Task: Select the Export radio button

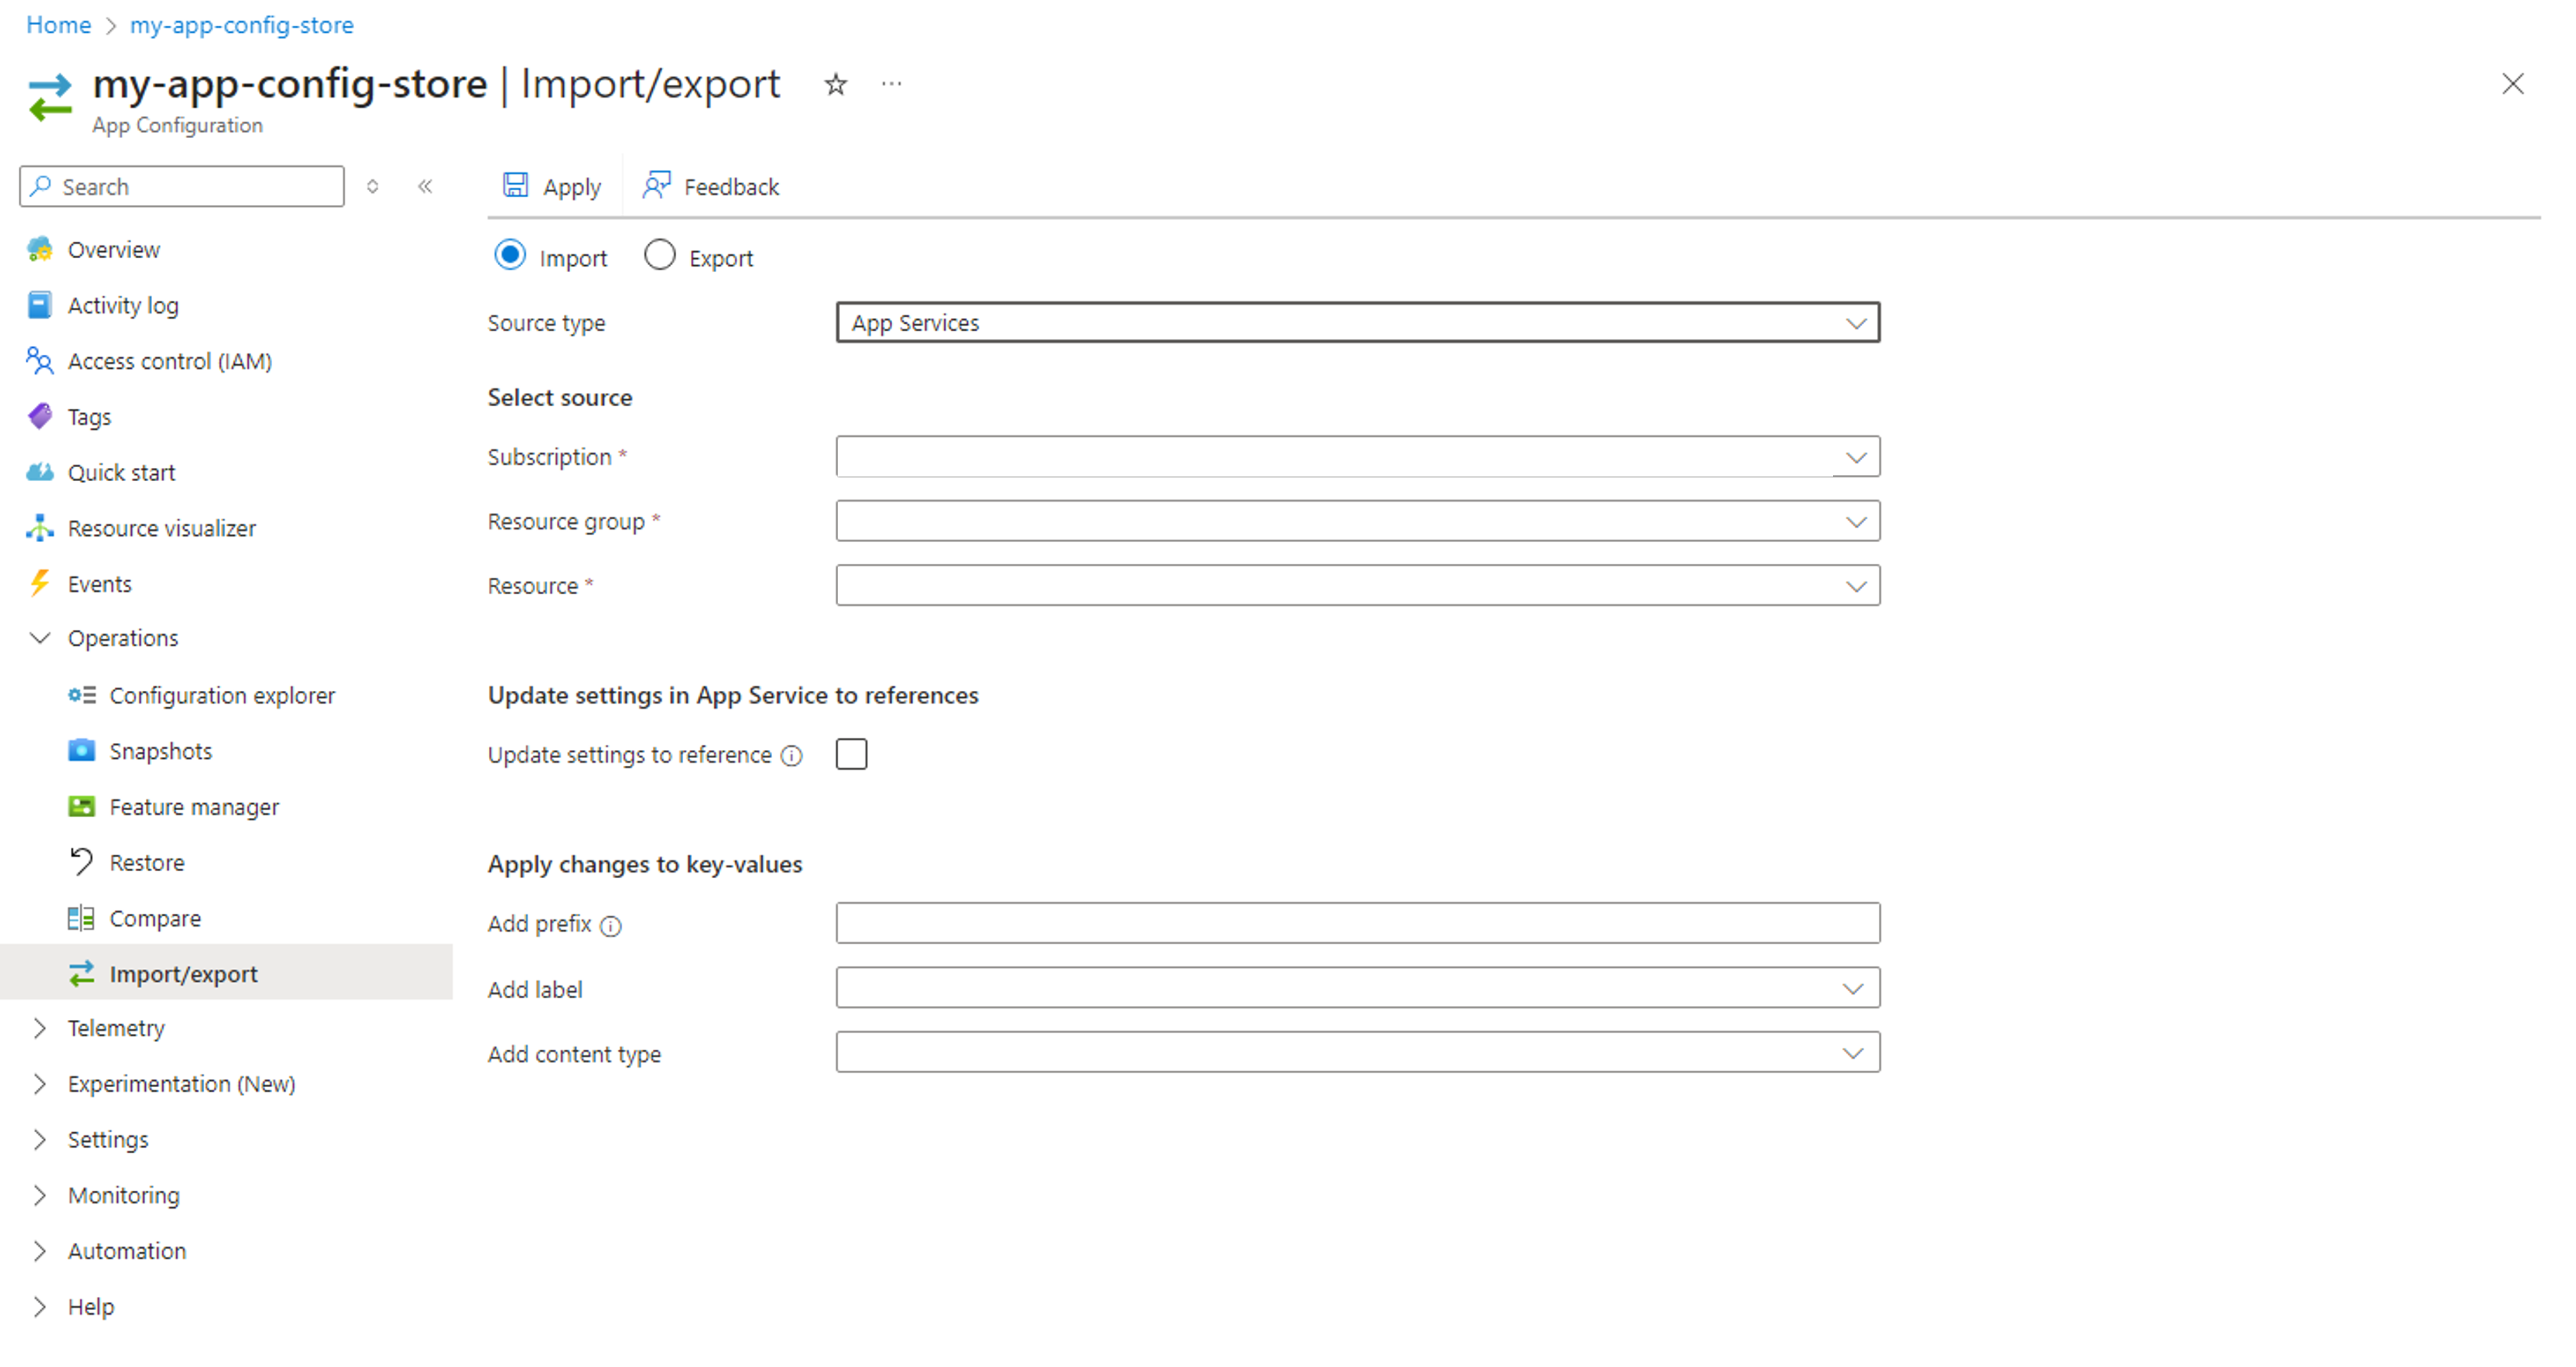Action: point(657,258)
